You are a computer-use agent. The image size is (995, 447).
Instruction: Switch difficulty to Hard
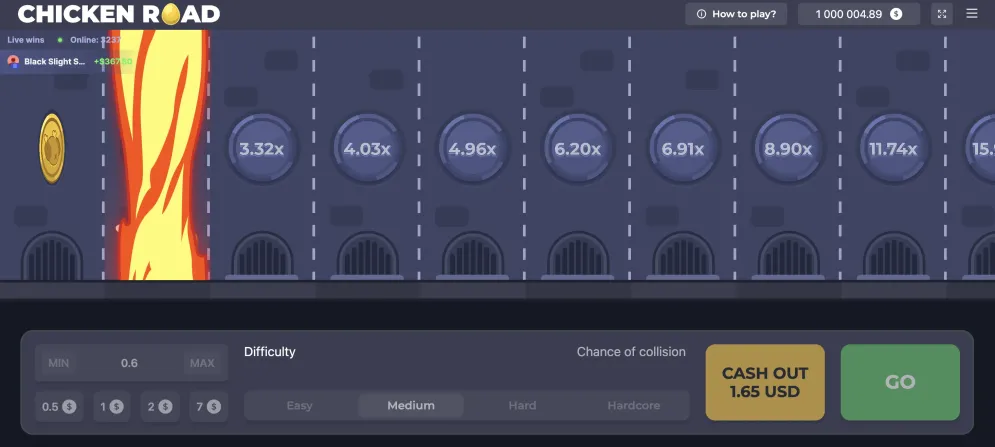[x=522, y=405]
